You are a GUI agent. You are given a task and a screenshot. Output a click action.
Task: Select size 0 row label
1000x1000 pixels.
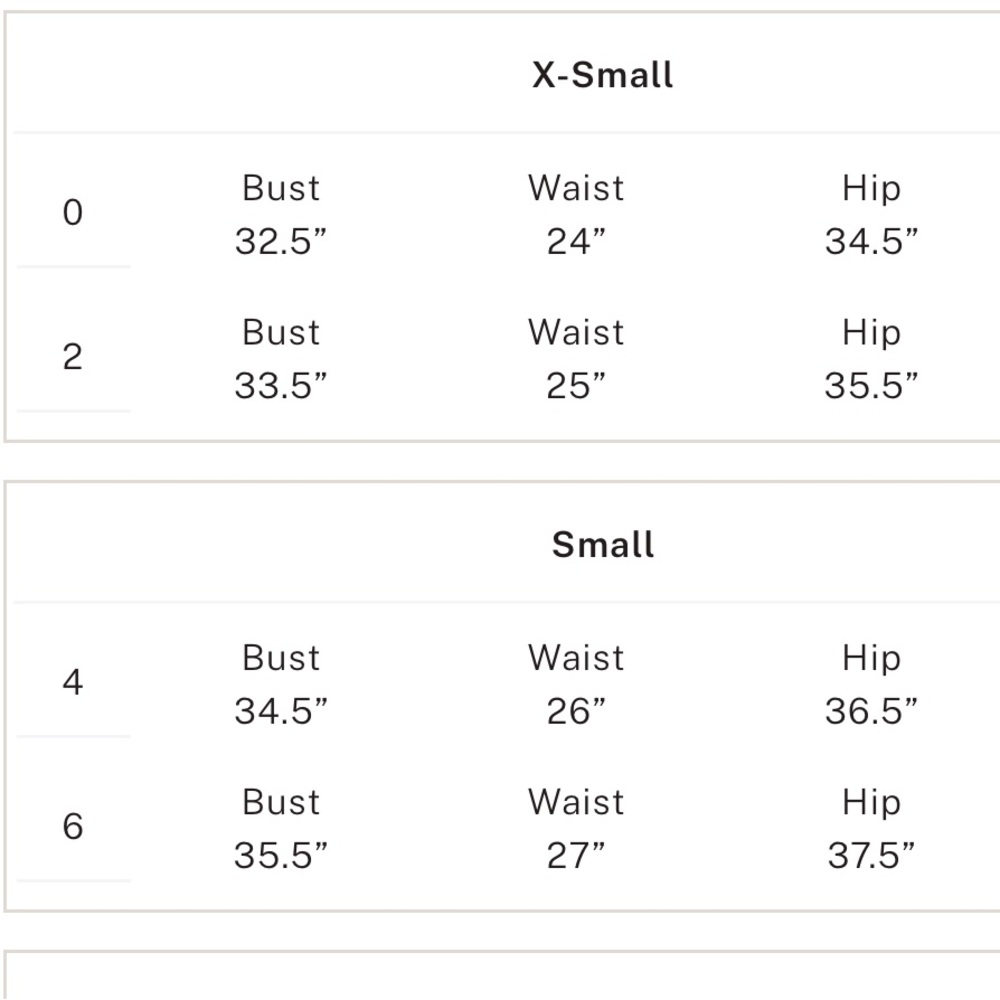tap(73, 212)
